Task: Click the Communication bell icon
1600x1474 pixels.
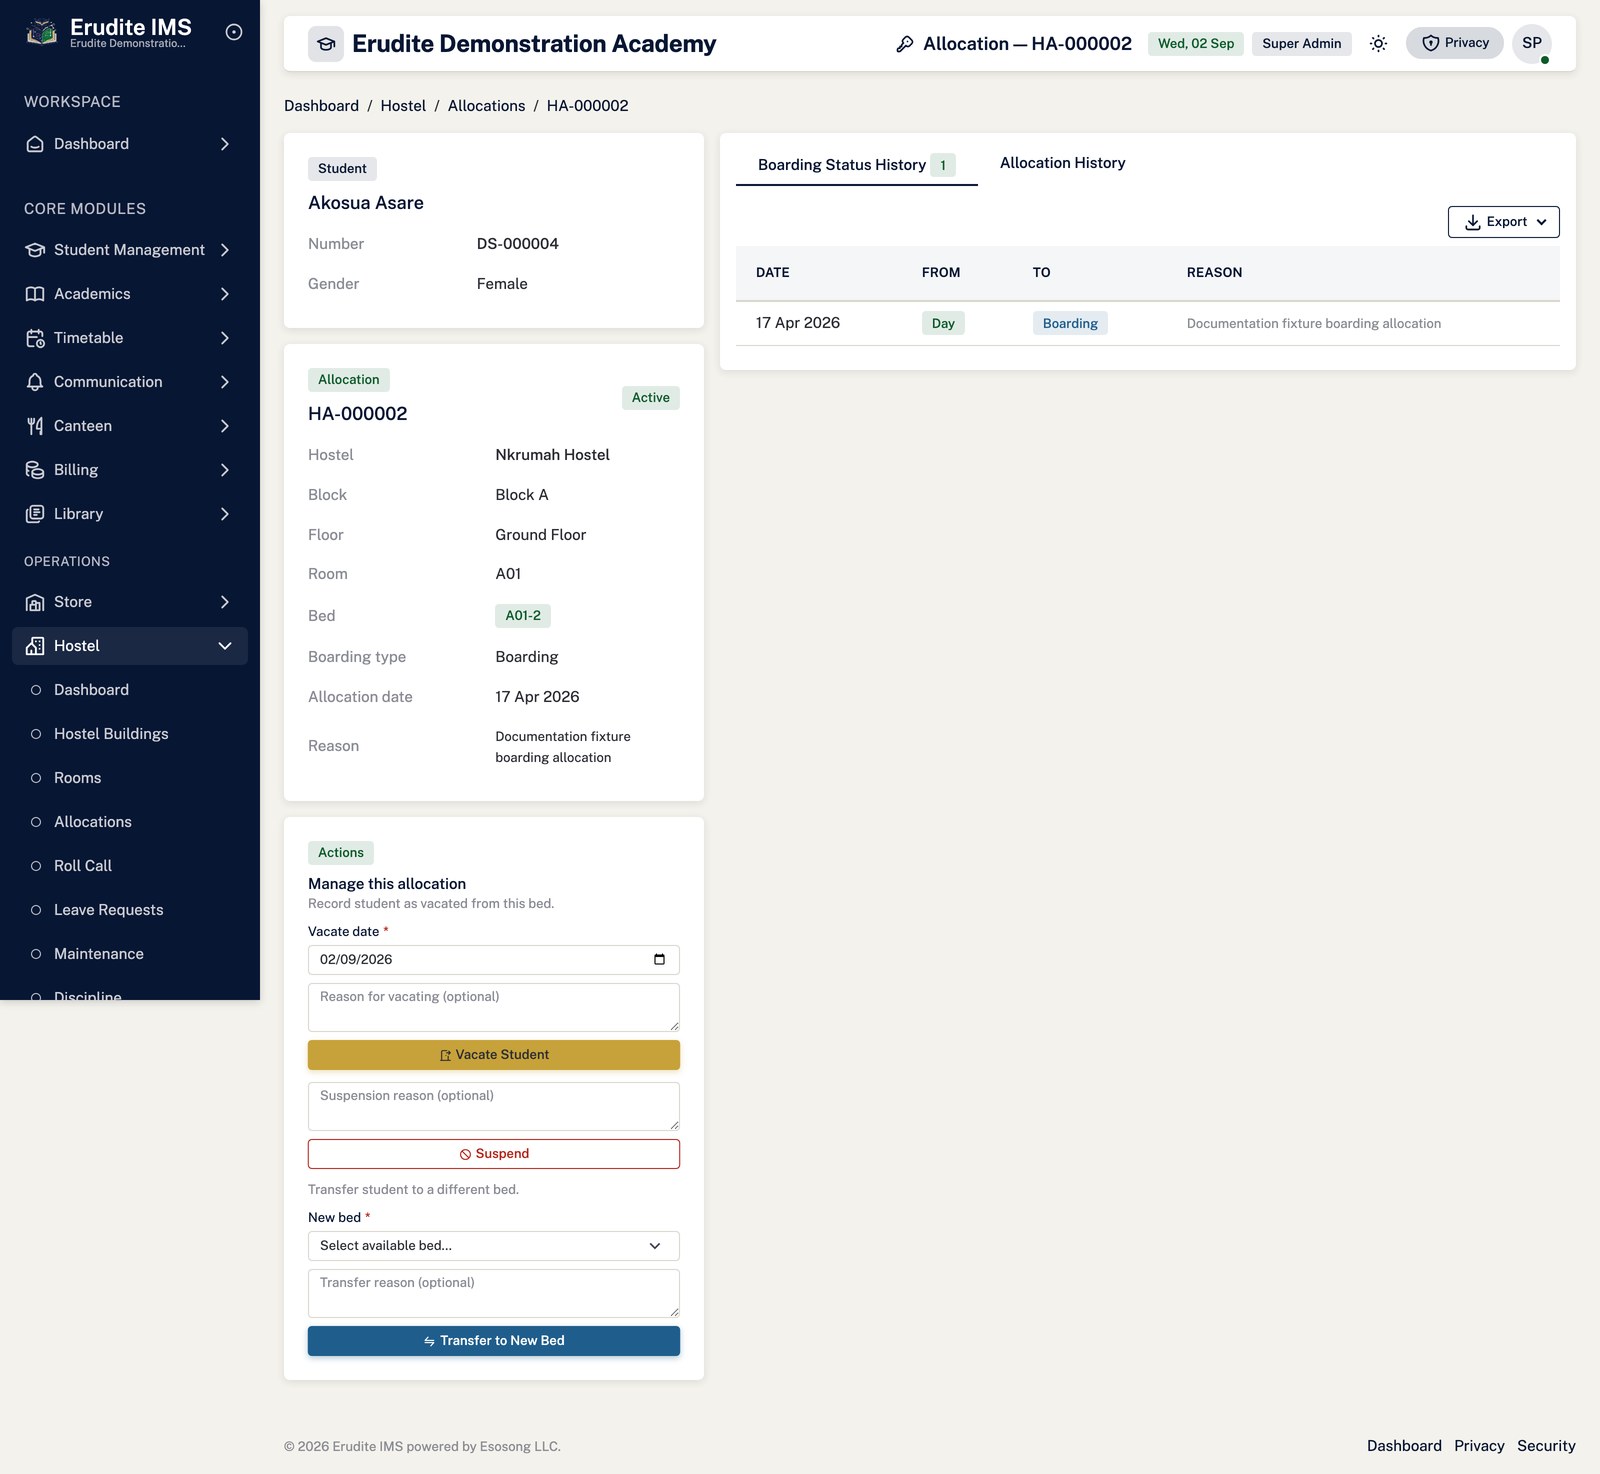Action: click(x=35, y=382)
